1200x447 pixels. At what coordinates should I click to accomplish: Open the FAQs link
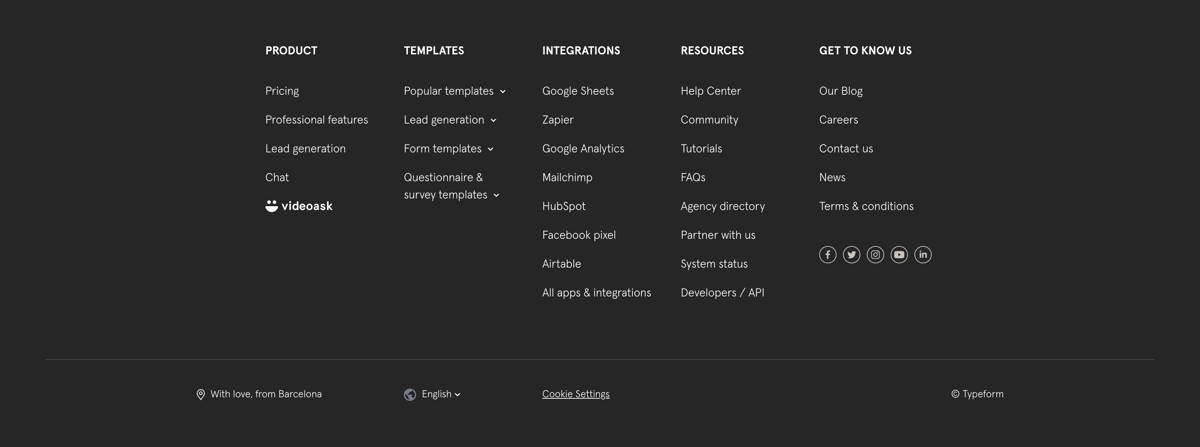coord(693,178)
